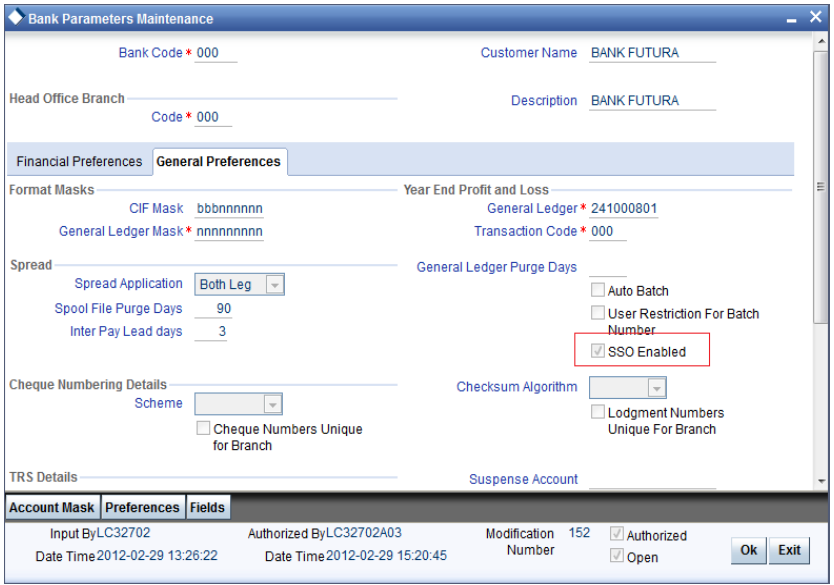Screen dimensions: 834x585
Task: Click the vertical scrollbar thumb
Action: pyautogui.click(x=821, y=186)
